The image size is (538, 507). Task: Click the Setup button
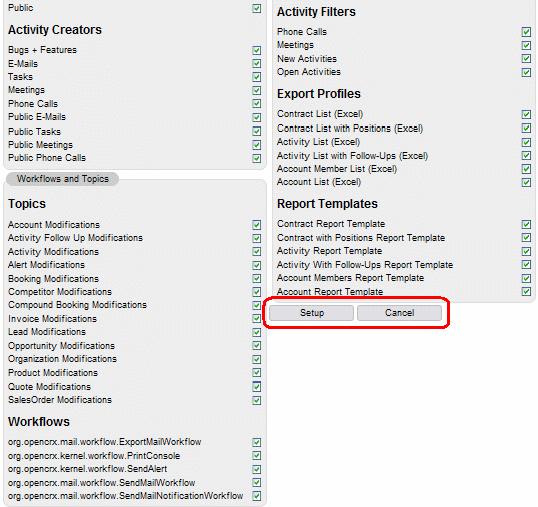(311, 313)
